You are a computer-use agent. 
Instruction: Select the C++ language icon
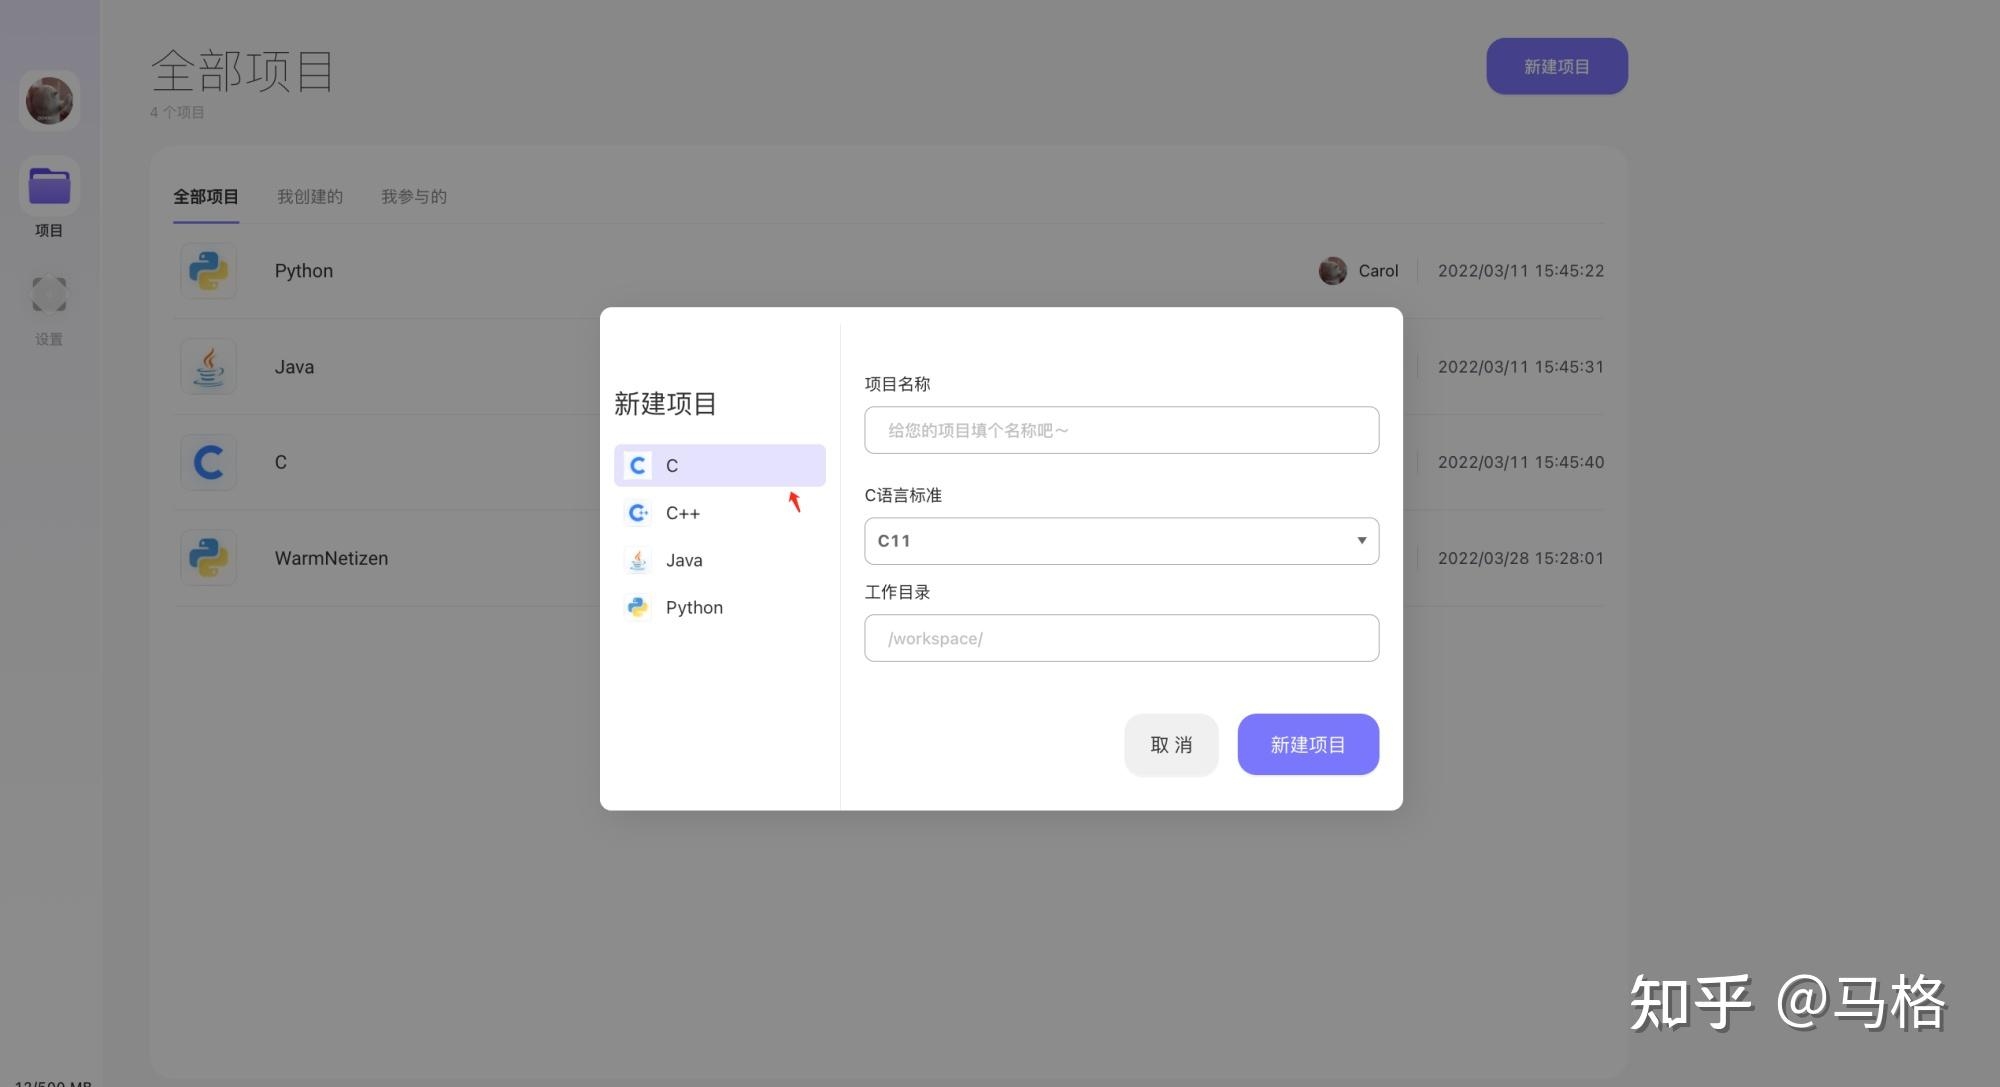[x=637, y=513]
